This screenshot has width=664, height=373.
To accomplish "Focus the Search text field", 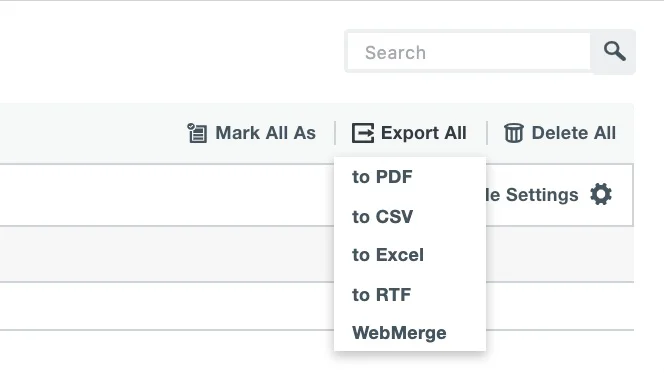I will pyautogui.click(x=469, y=52).
